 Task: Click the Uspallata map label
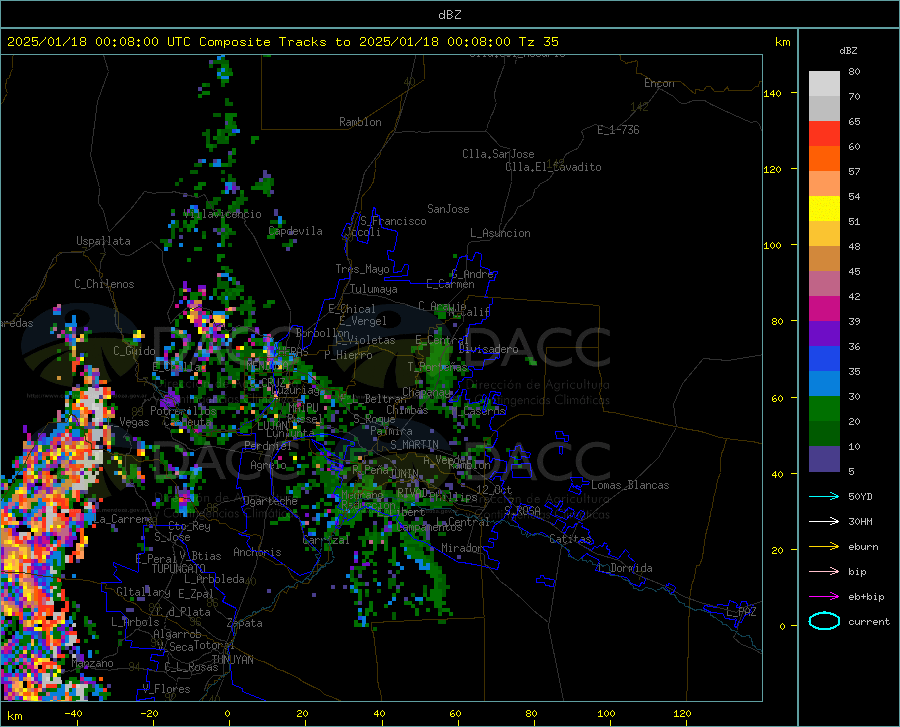coord(103,241)
